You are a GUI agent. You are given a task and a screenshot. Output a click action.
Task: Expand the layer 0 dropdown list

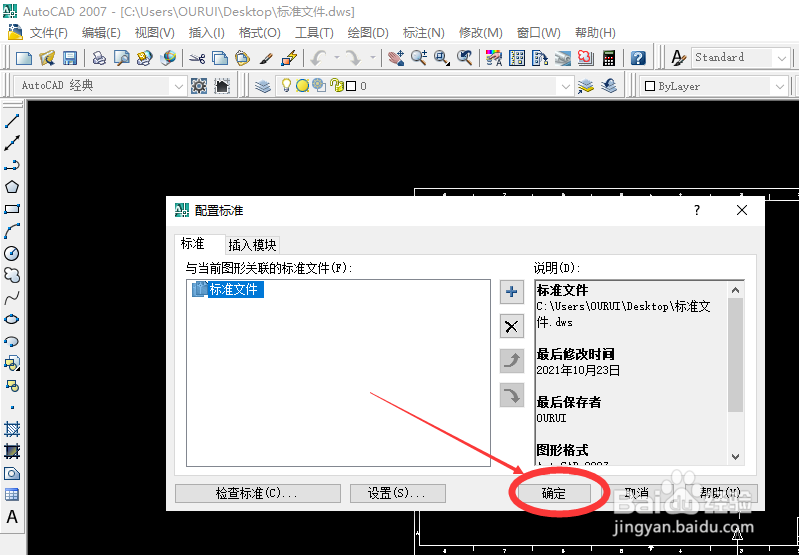click(x=566, y=86)
